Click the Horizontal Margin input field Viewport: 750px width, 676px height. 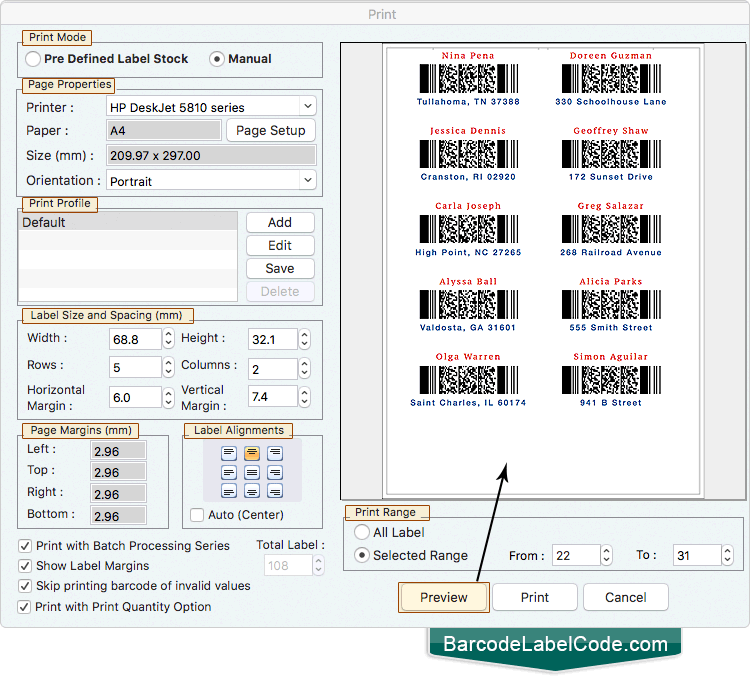coord(135,397)
